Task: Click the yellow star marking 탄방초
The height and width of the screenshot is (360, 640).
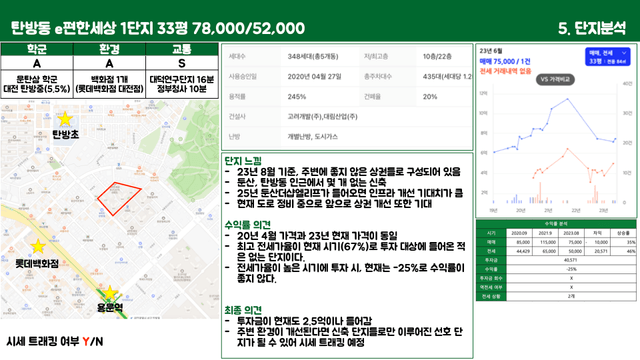Action: 64,119
